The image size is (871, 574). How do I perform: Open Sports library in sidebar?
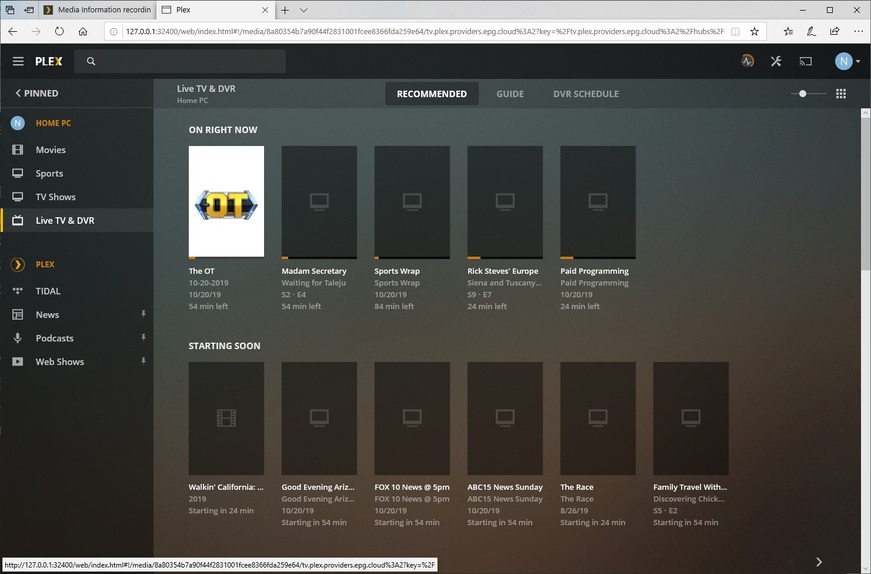(77, 173)
